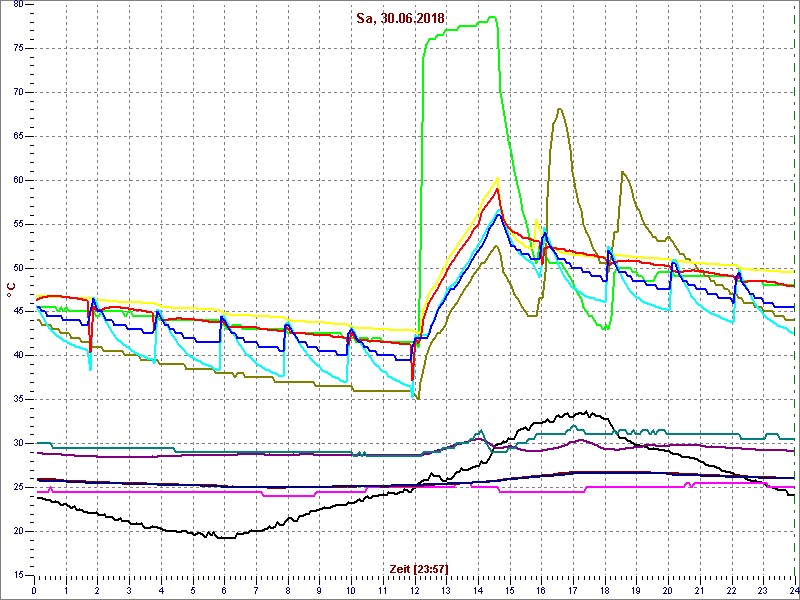This screenshot has height=600, width=800.
Task: Choose the 60 label on temperature axis
Action: 17,180
